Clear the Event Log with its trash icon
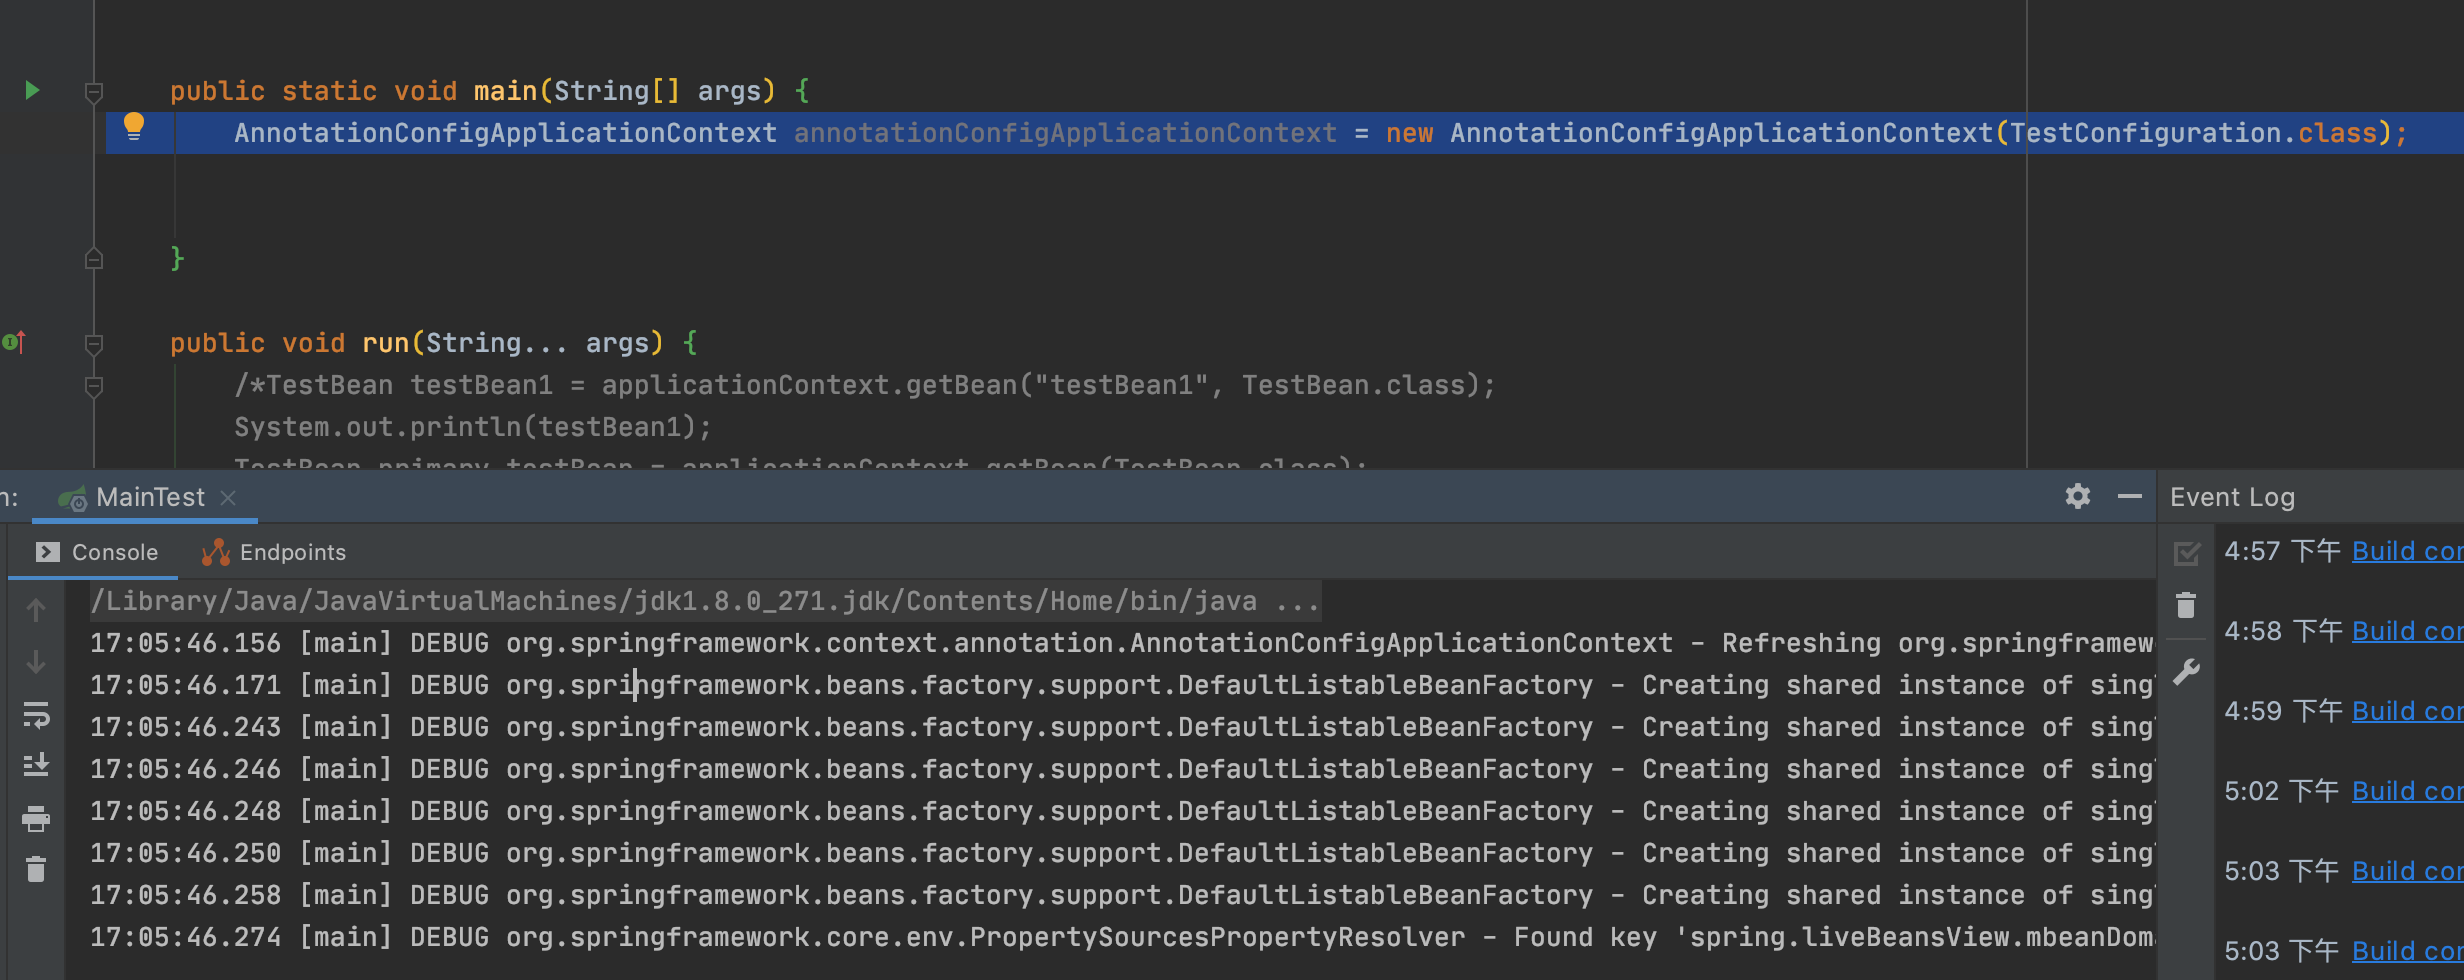Viewport: 2464px width, 980px height. [2187, 606]
